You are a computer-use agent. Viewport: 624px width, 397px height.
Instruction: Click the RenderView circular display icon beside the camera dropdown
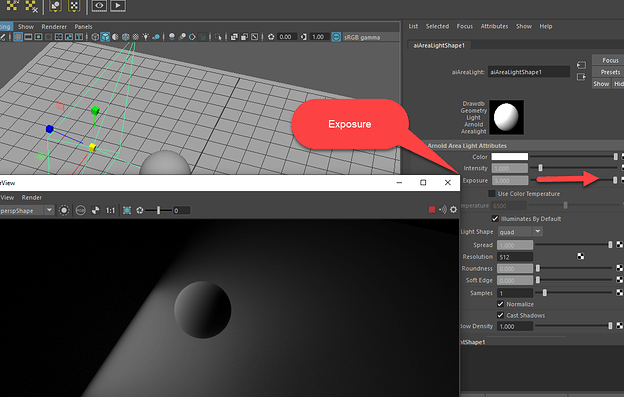point(64,210)
